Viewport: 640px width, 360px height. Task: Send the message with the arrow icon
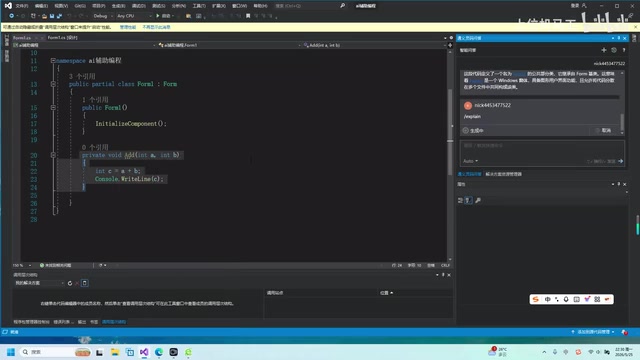(620, 161)
